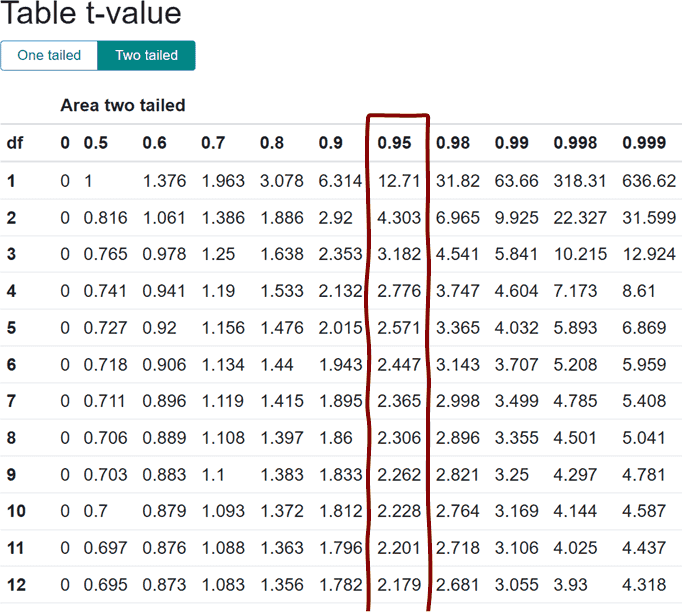Select value 2.201 in row 11
This screenshot has height=612, width=682.
coord(399,548)
